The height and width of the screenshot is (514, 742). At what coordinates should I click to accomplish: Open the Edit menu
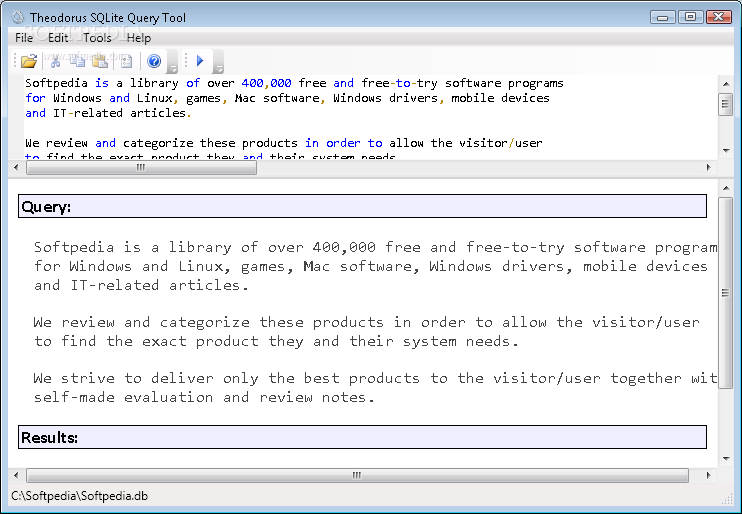[x=58, y=38]
